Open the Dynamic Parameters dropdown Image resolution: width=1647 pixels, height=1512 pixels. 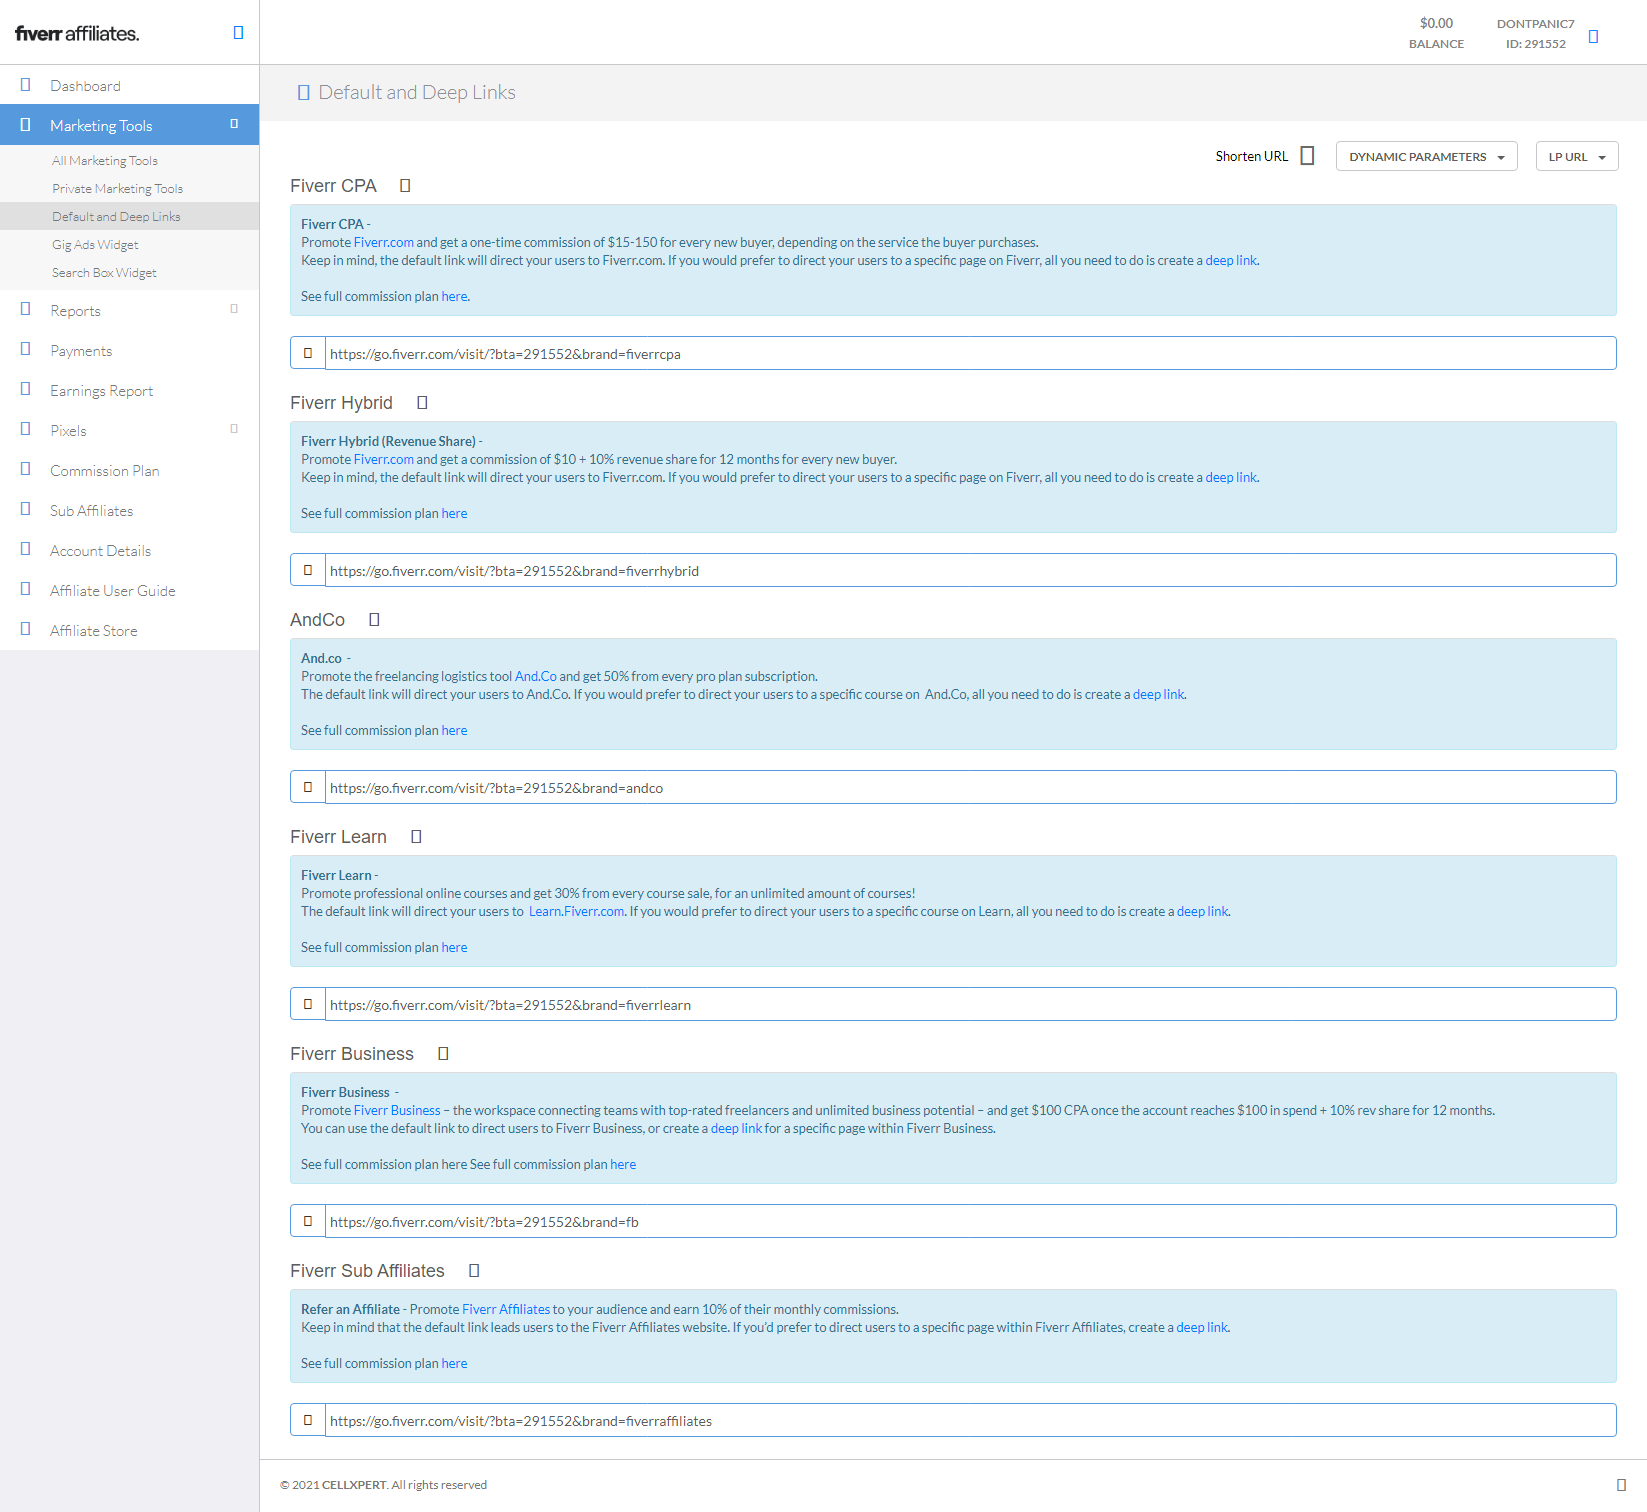pos(1426,157)
